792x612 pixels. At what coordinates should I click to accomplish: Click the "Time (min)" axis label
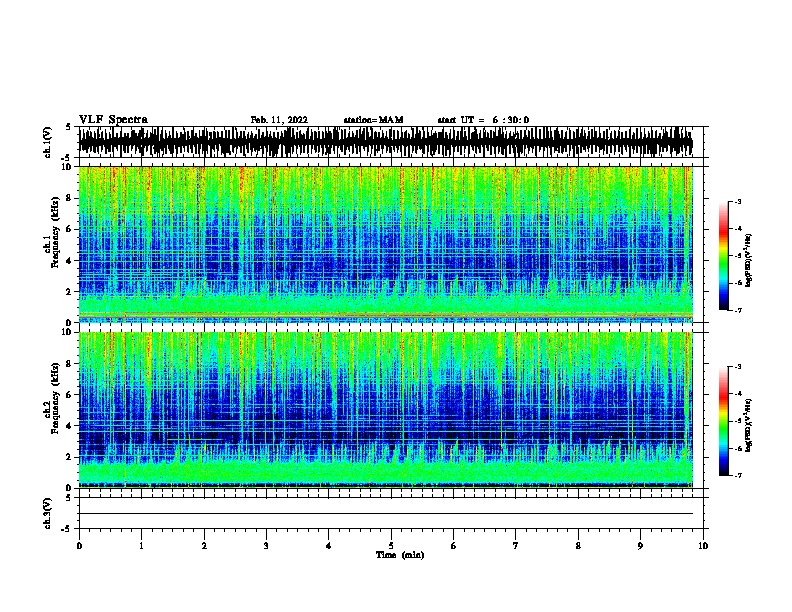point(400,555)
